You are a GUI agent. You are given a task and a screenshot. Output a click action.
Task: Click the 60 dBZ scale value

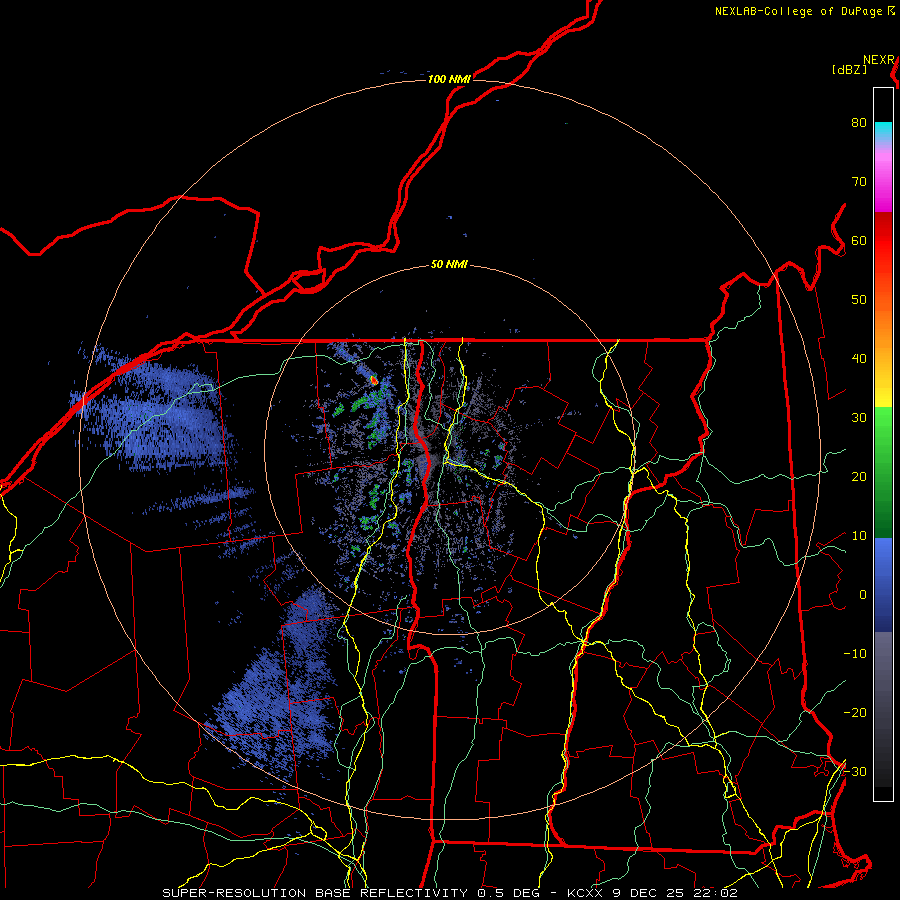(859, 240)
